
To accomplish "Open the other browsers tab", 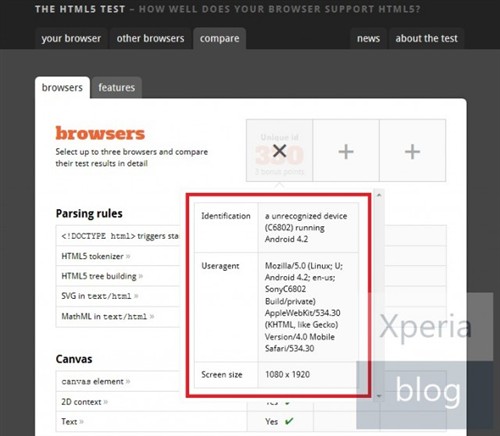I will tap(150, 38).
